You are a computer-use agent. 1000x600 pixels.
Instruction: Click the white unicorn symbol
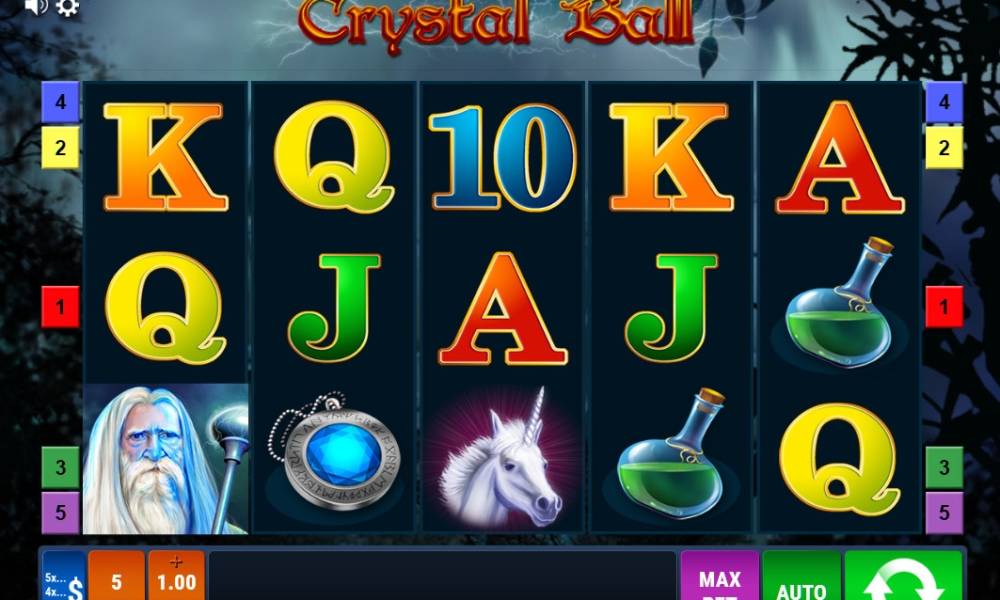[x=502, y=459]
